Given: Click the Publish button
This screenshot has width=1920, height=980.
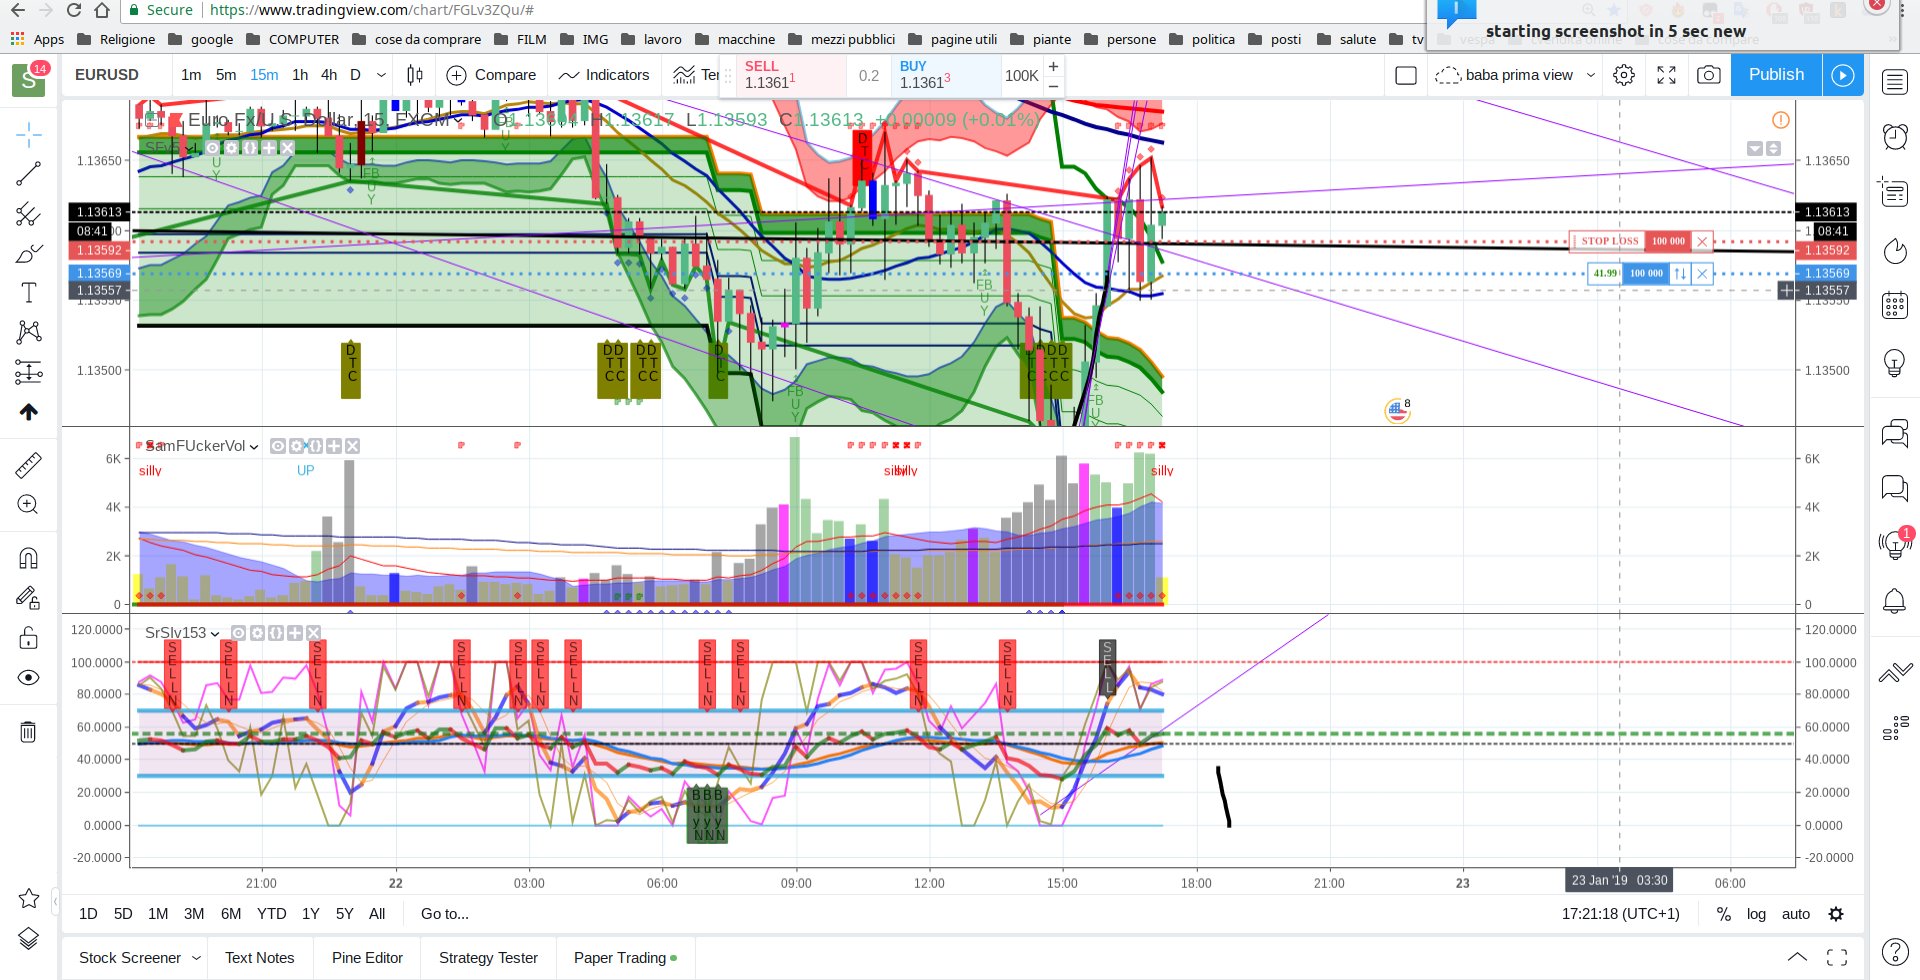Looking at the screenshot, I should tap(1776, 75).
